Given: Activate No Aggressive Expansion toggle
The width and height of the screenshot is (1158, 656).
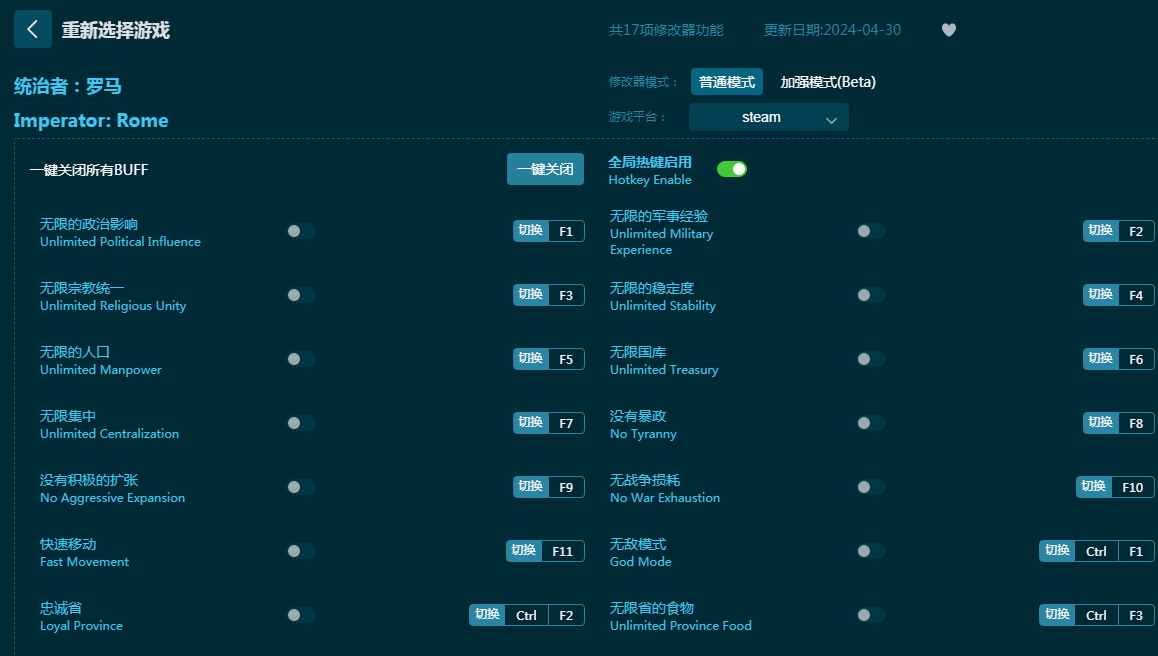Looking at the screenshot, I should pos(301,487).
